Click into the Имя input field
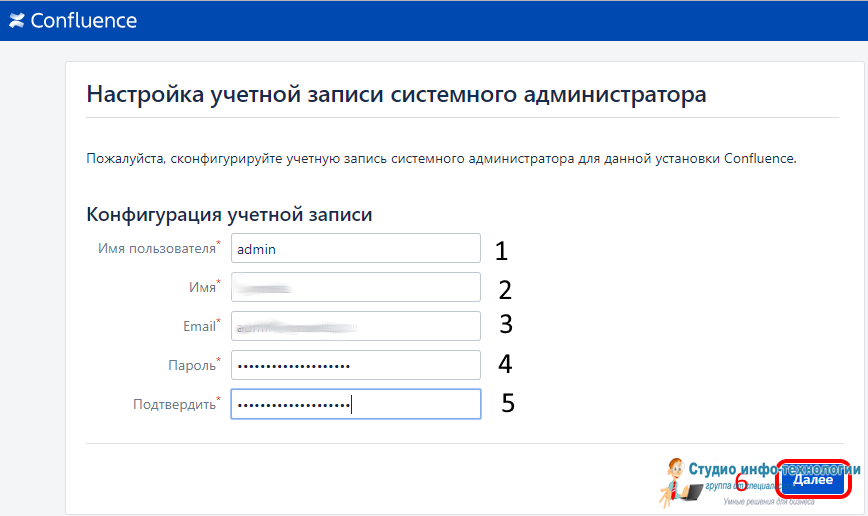Viewport: 868px width, 516px height. tap(355, 288)
